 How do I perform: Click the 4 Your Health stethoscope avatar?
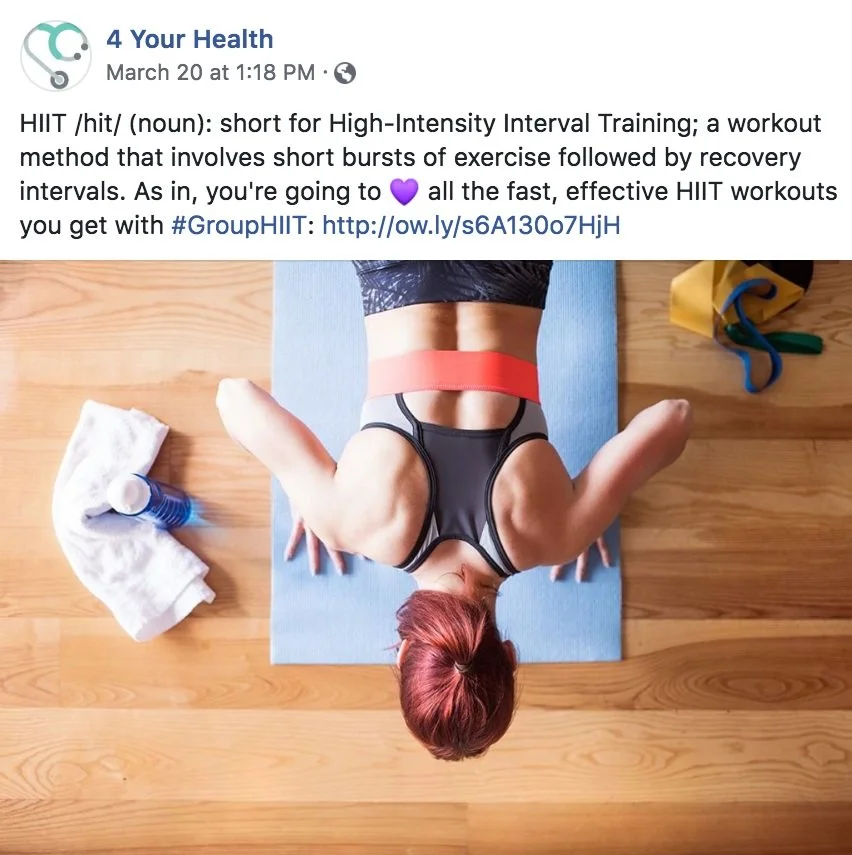pyautogui.click(x=56, y=56)
